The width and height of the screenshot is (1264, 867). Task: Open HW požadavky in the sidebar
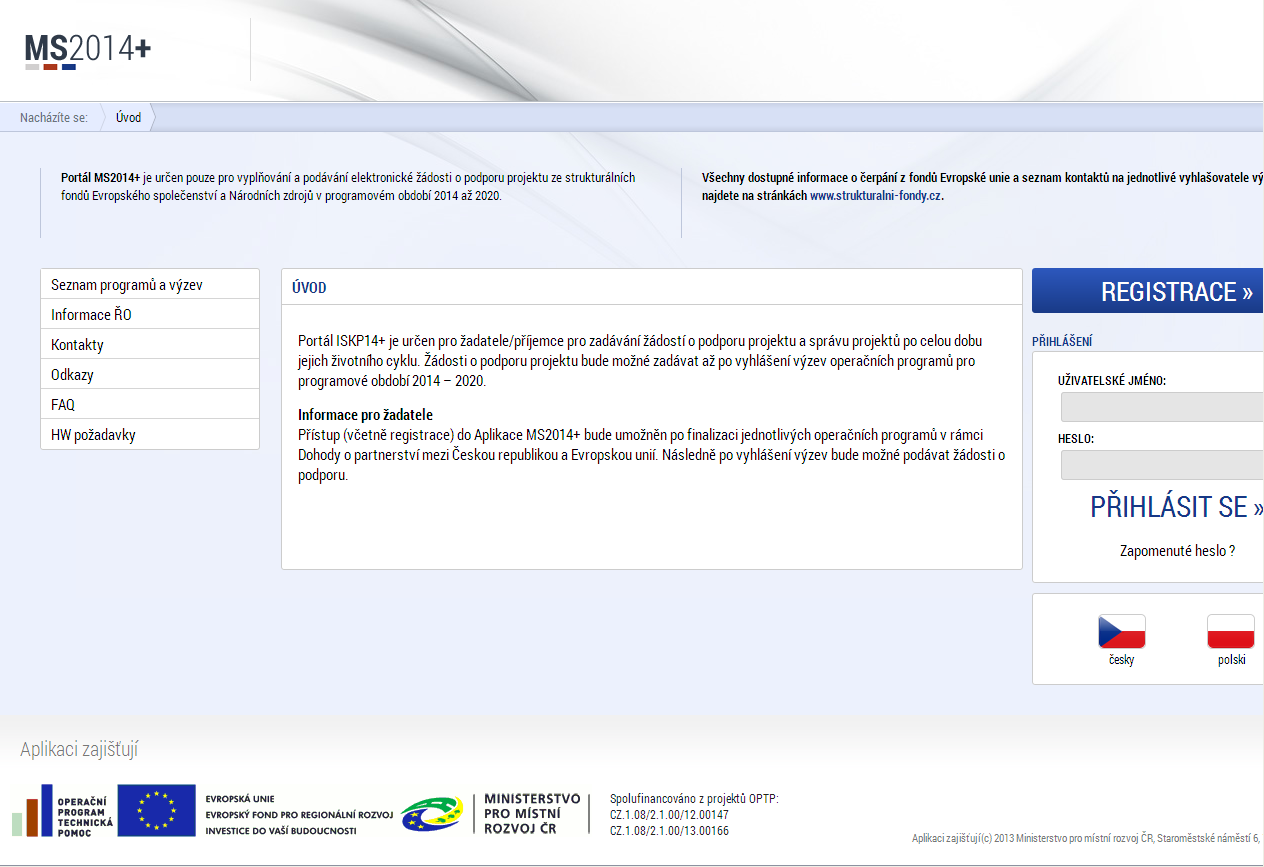pyautogui.click(x=150, y=434)
